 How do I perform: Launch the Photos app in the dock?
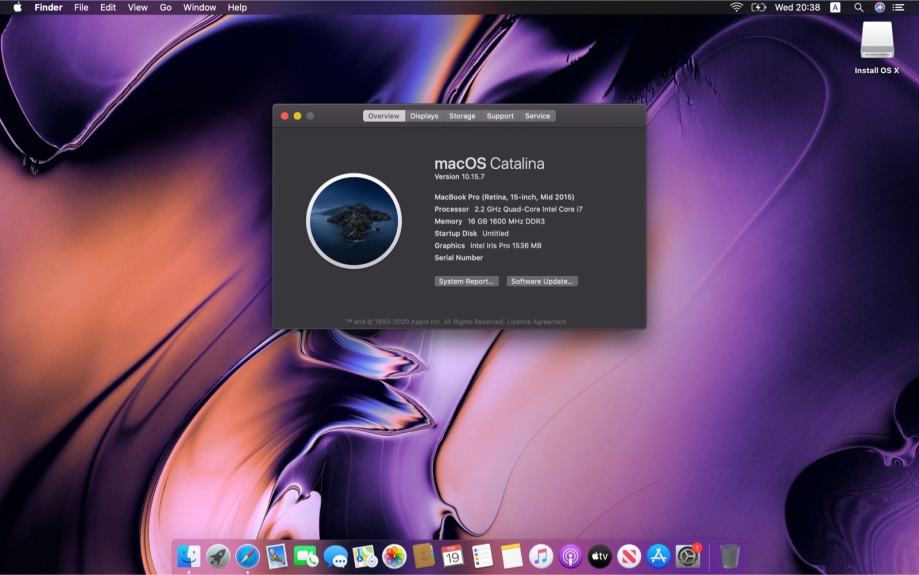pyautogui.click(x=394, y=556)
